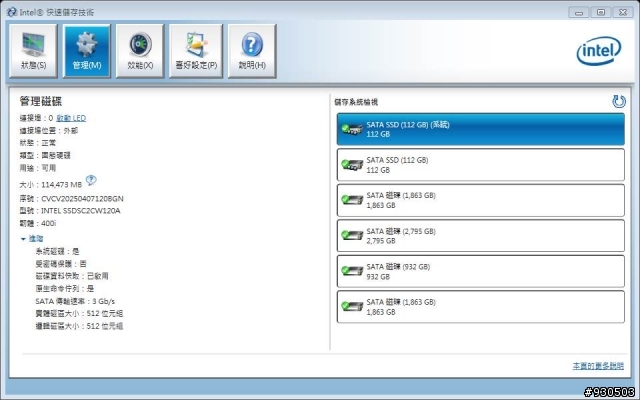
Task: Open 喜好設定(P) preferences
Action: coord(196,51)
